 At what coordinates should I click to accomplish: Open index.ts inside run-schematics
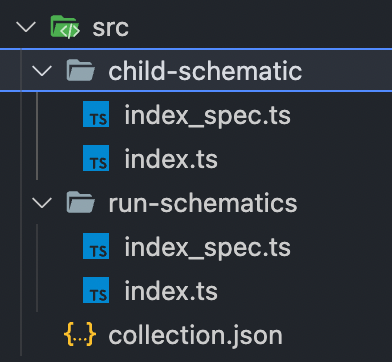171,291
